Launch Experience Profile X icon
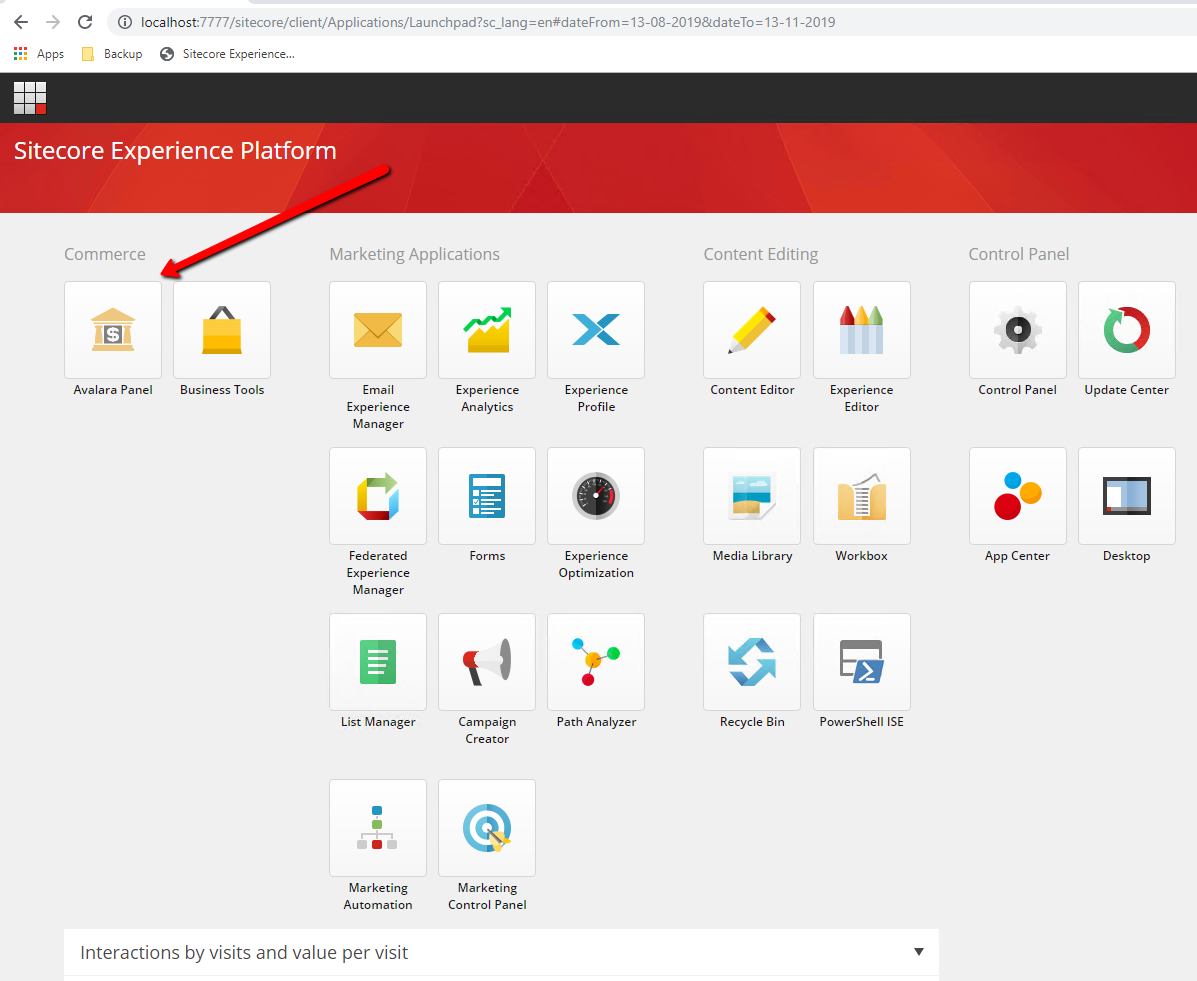The image size is (1197, 981). point(596,330)
